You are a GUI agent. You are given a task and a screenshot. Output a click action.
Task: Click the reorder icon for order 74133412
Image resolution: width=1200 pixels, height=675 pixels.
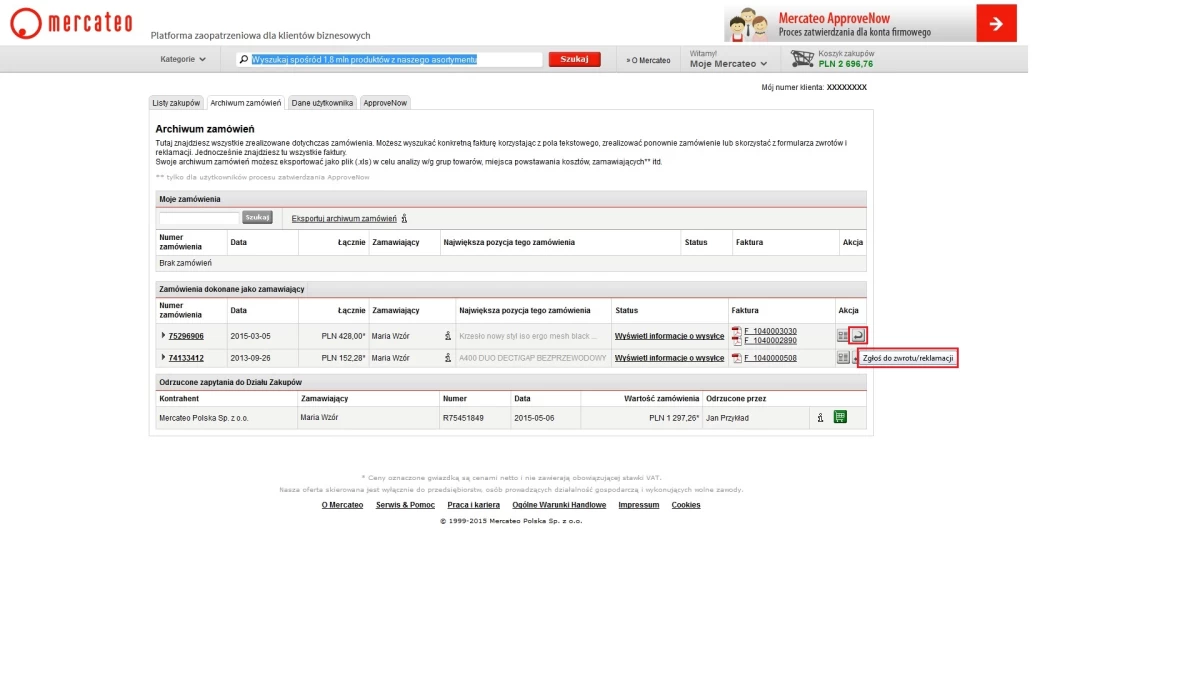point(843,358)
